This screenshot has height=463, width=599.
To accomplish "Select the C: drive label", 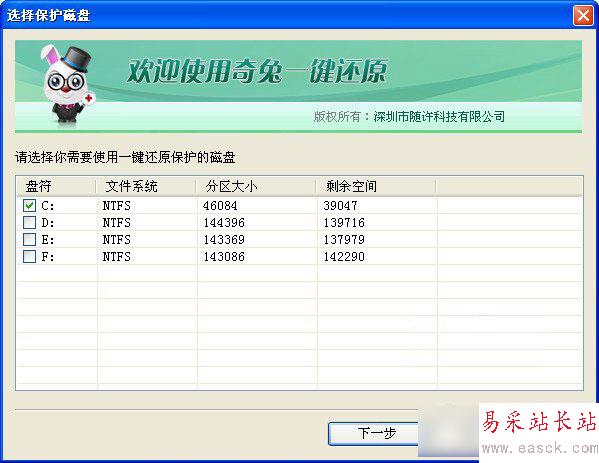I will pyautogui.click(x=48, y=206).
